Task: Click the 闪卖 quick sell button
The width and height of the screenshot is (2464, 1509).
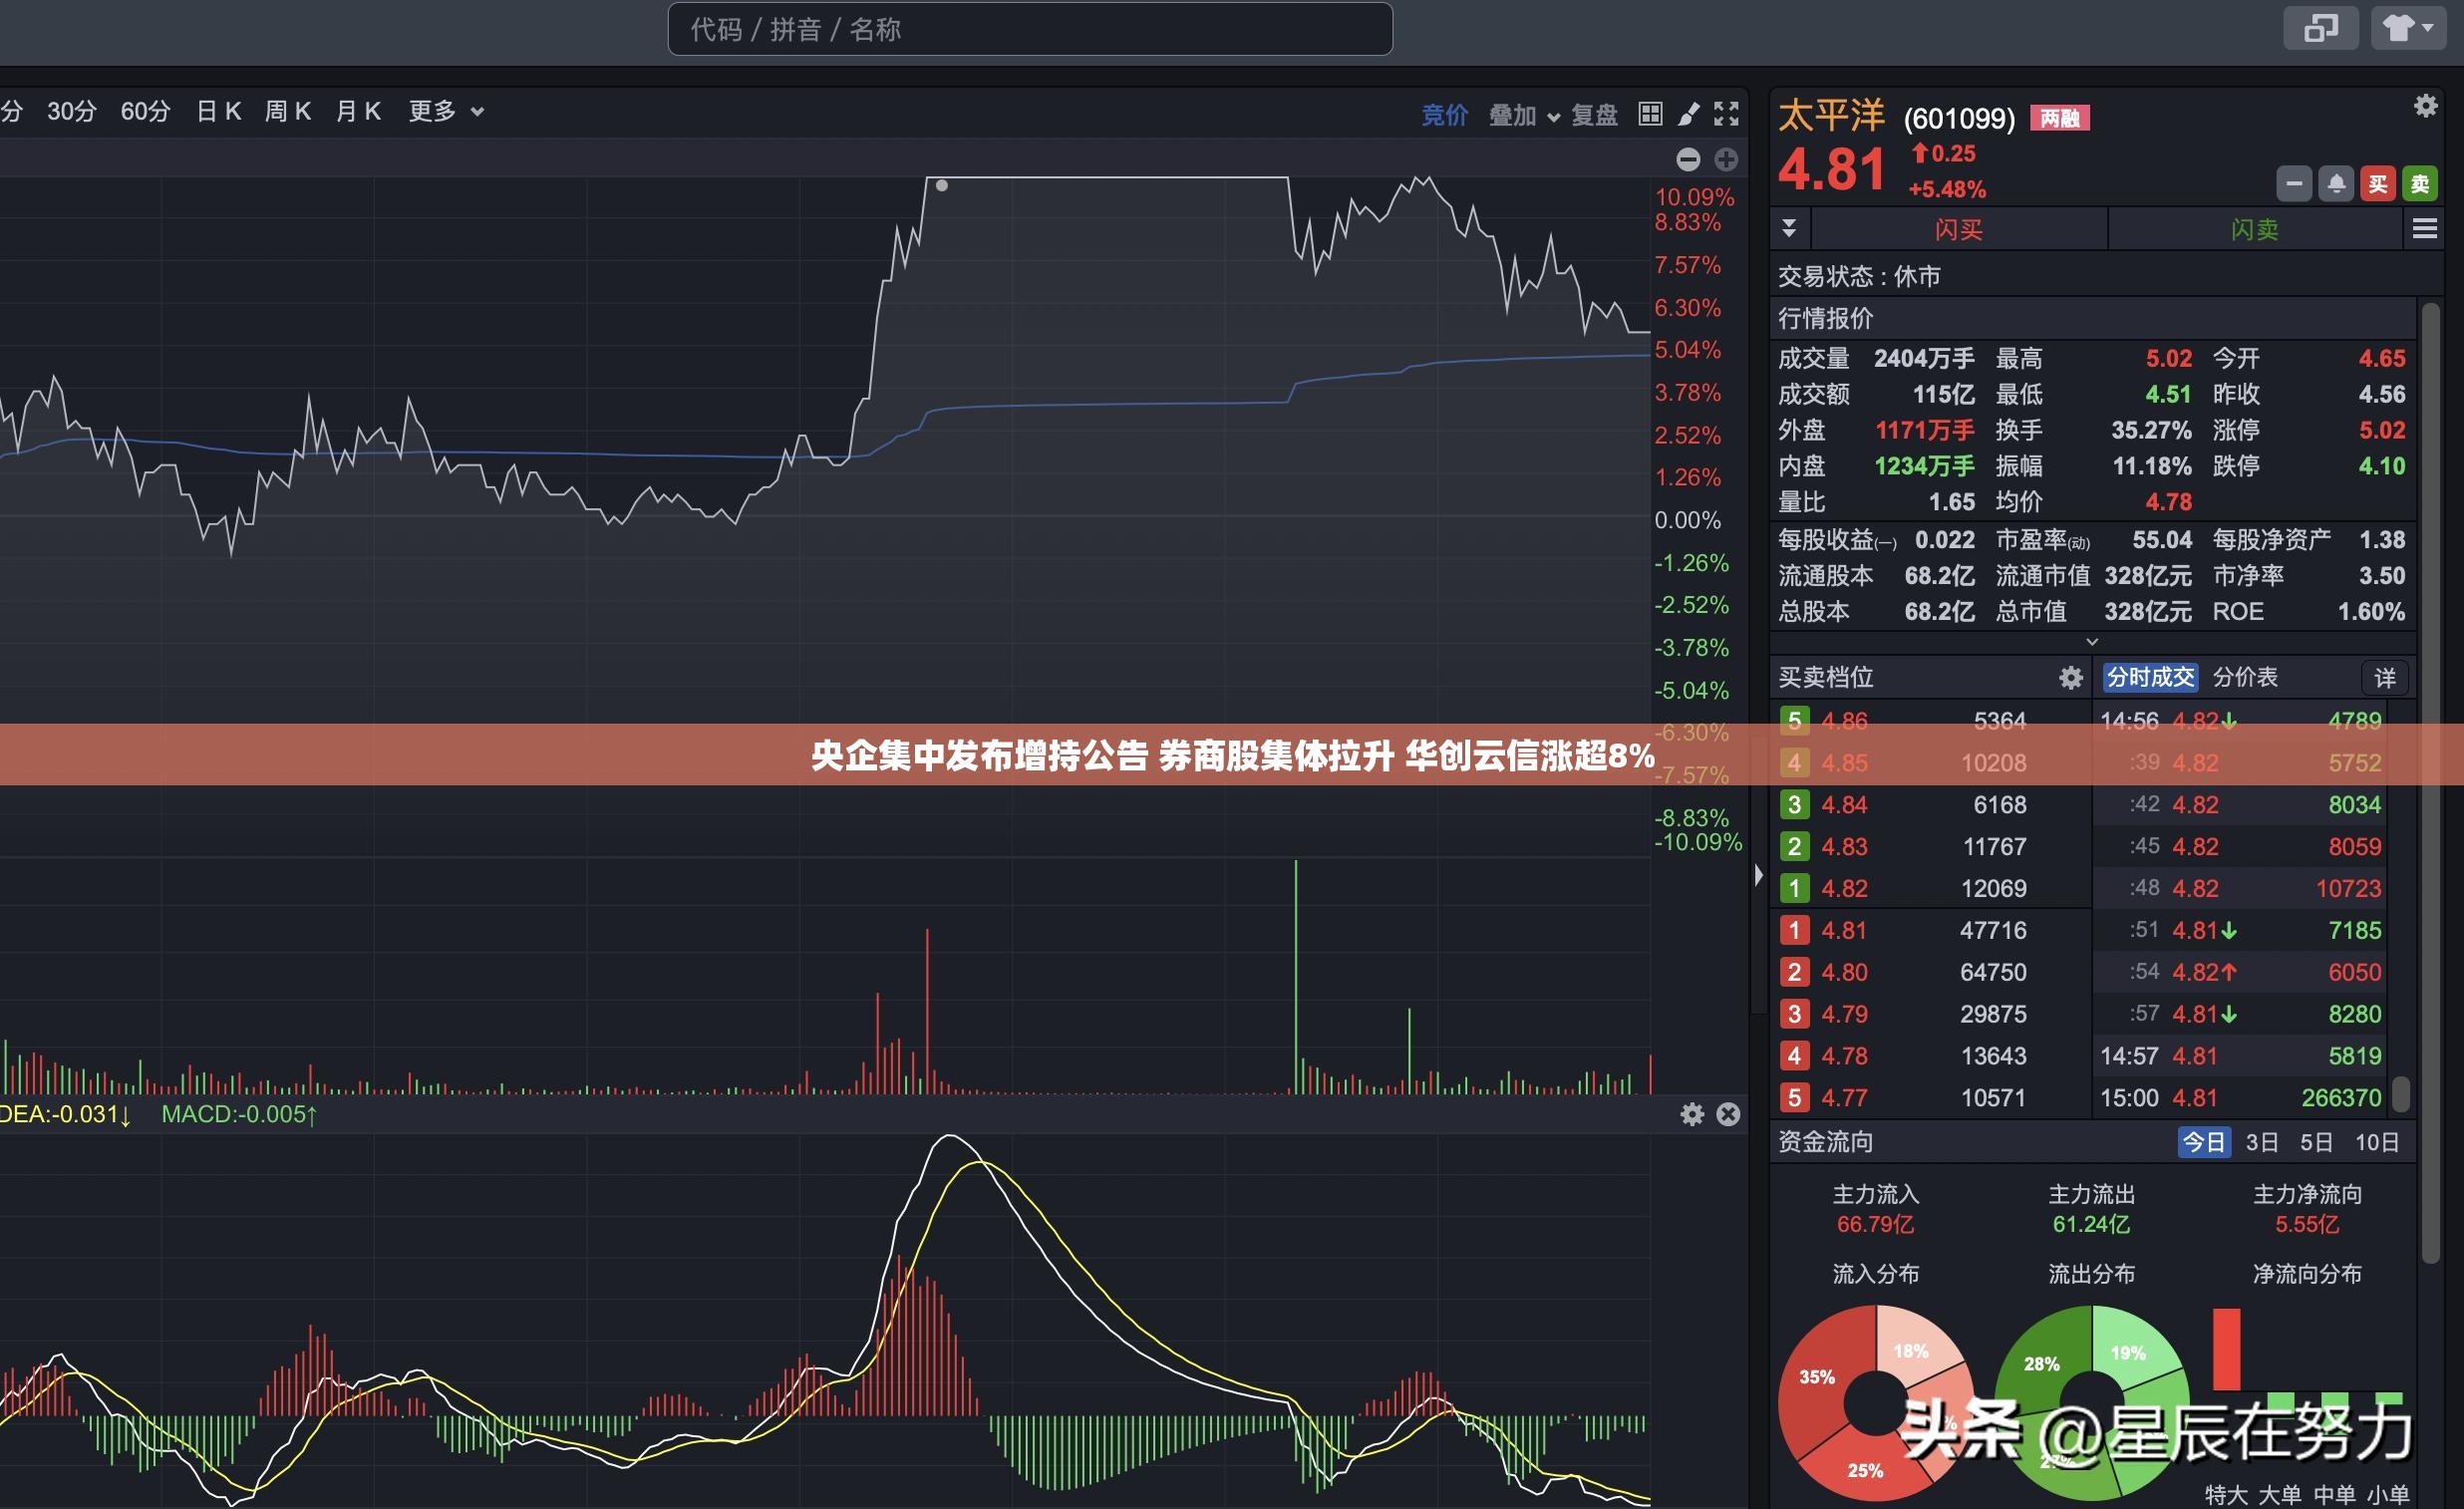Action: 2255,229
